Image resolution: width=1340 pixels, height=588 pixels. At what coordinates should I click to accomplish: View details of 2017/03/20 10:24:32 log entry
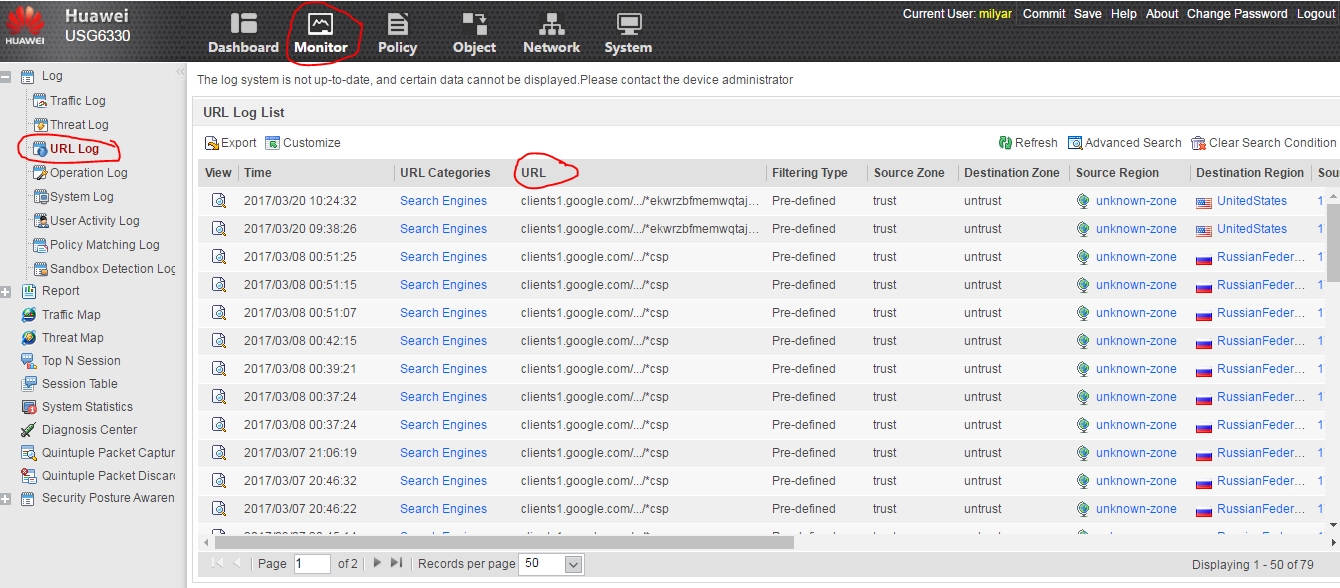tap(218, 201)
